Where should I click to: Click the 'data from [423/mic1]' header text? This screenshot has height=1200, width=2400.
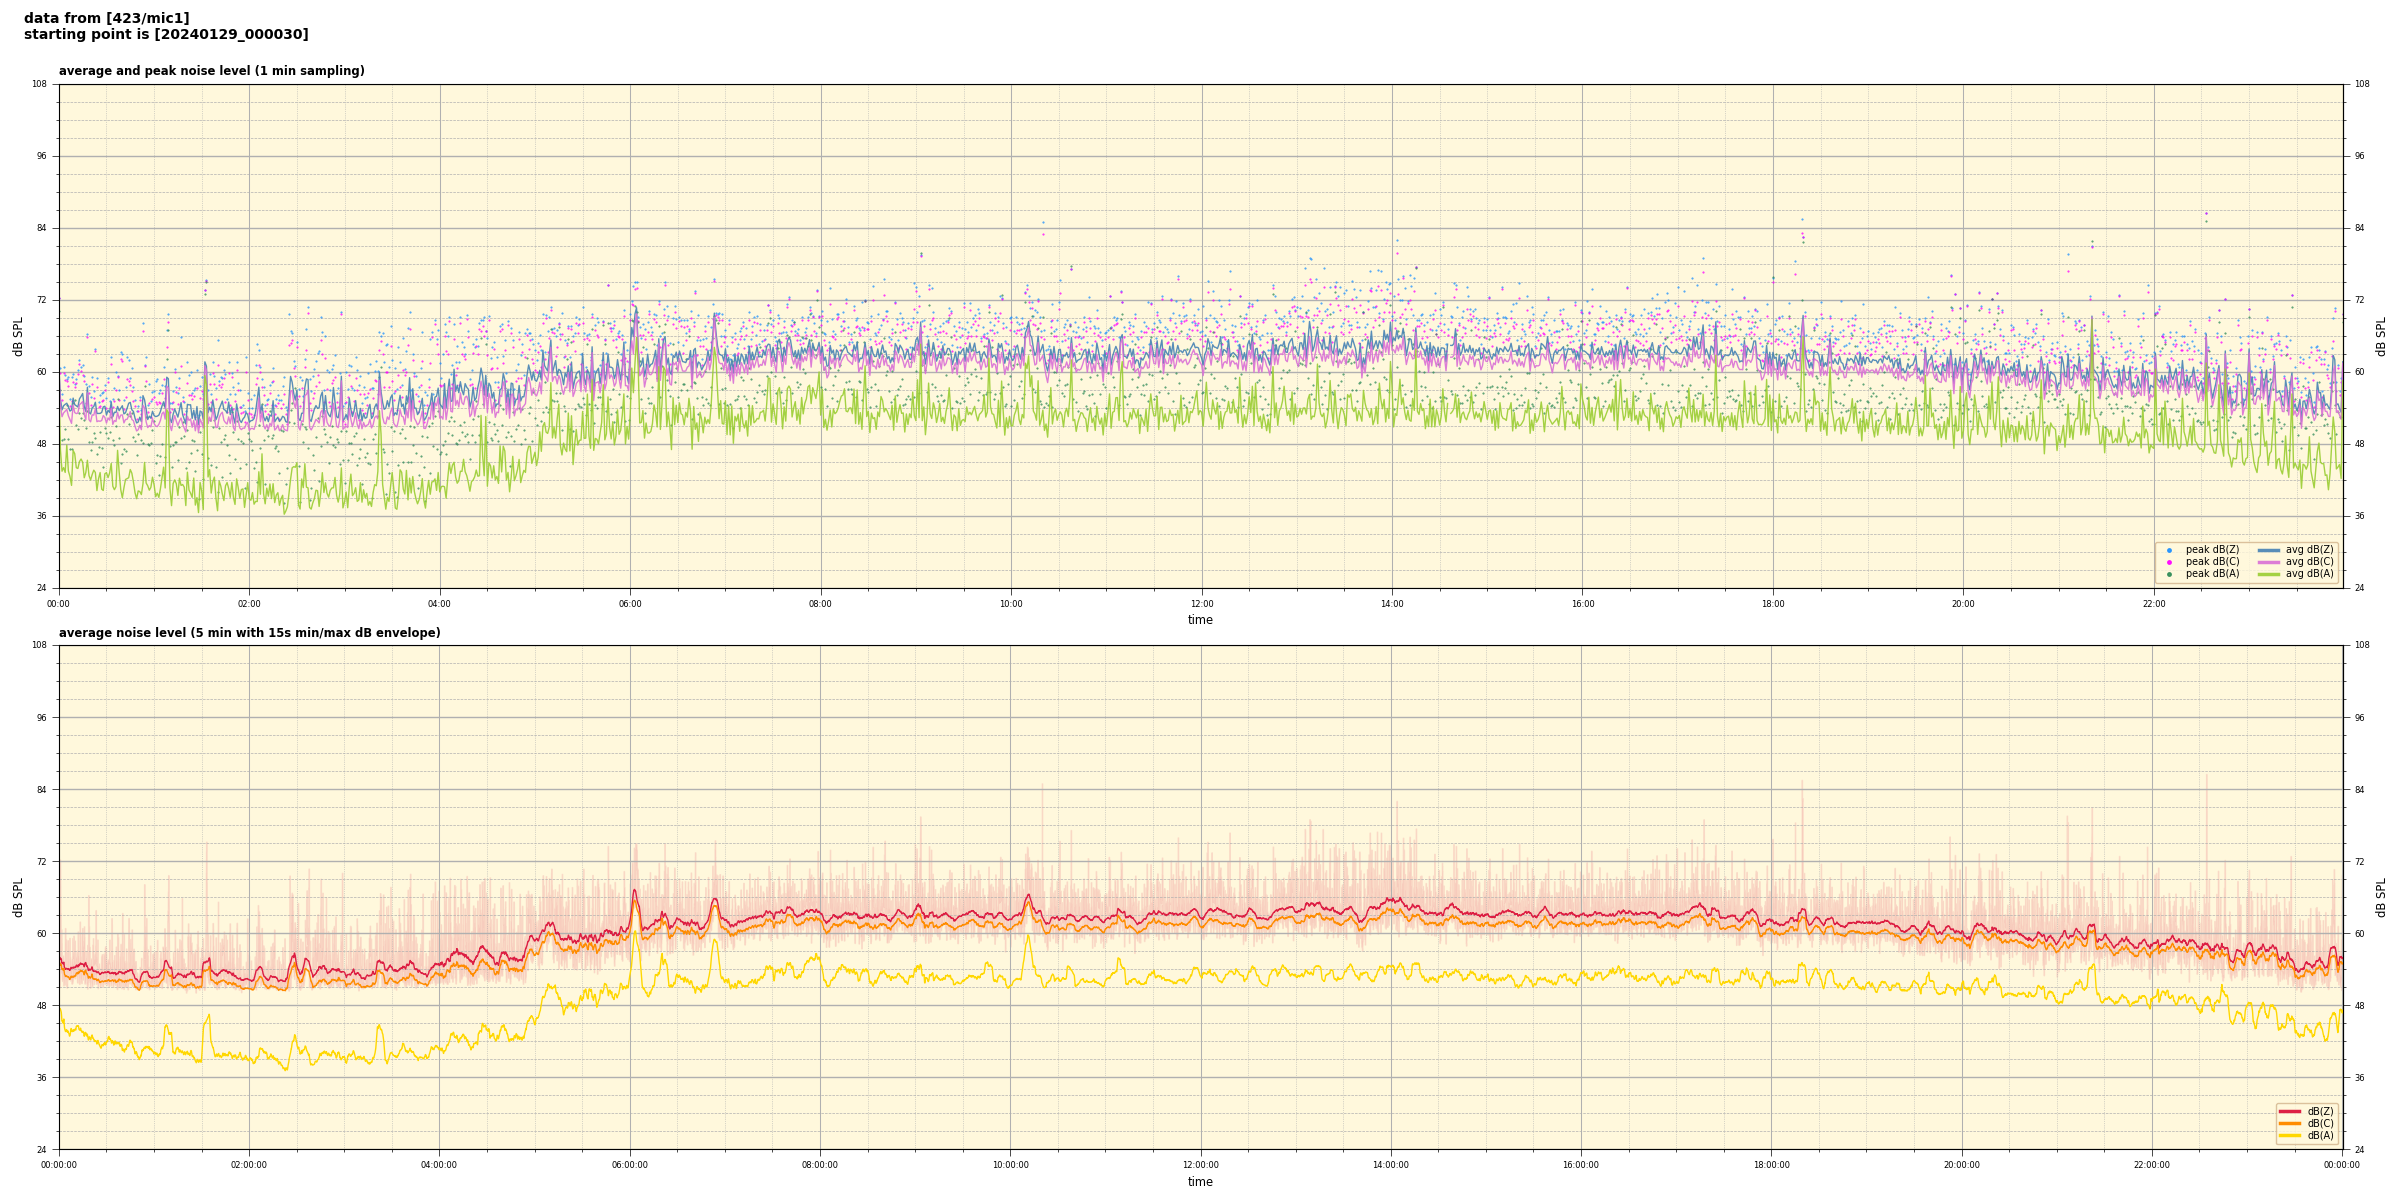click(106, 18)
